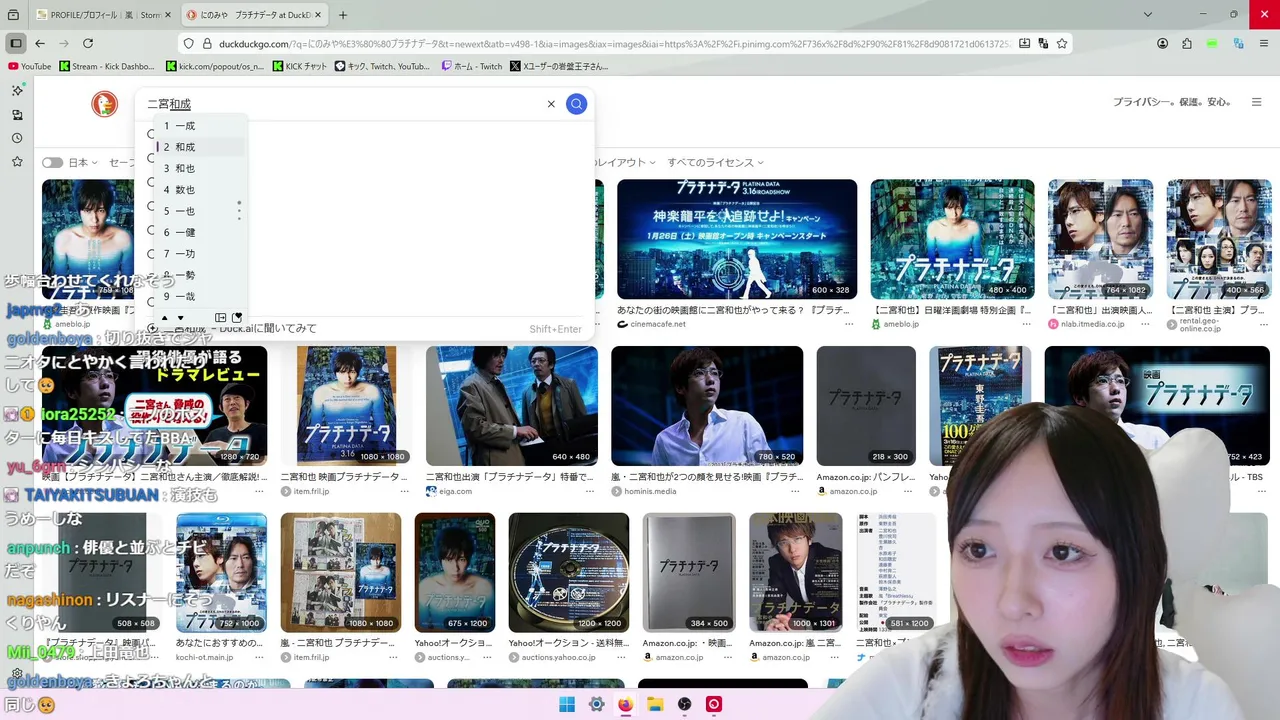This screenshot has width=1280, height=720.
Task: Open the 神楽龍平を追跡せよ banner thumbnail
Action: 737,239
